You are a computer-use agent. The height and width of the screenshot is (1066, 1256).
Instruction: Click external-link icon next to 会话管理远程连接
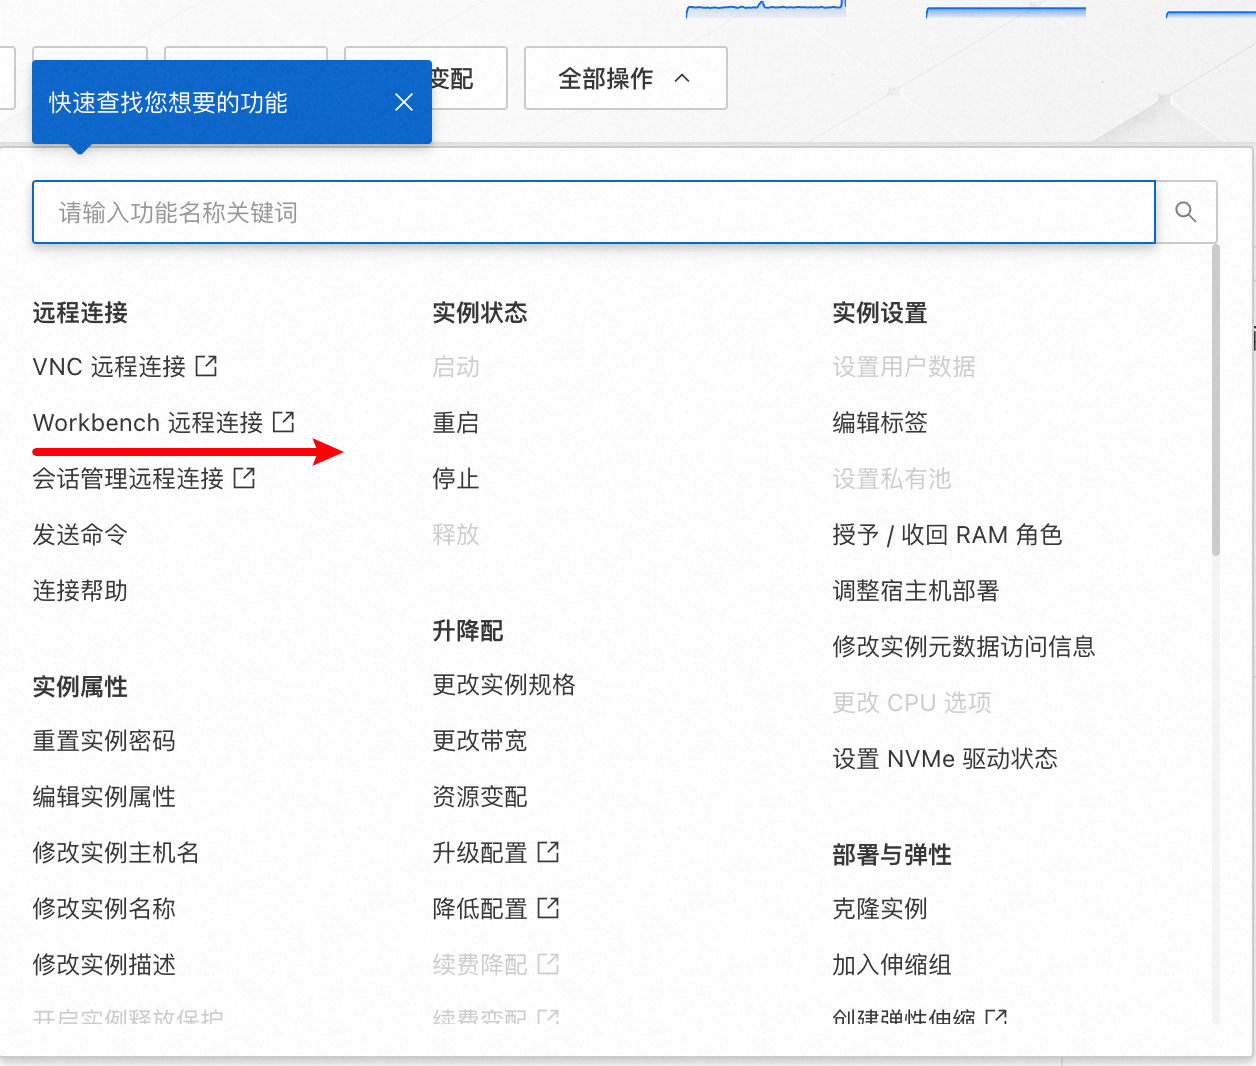(244, 478)
